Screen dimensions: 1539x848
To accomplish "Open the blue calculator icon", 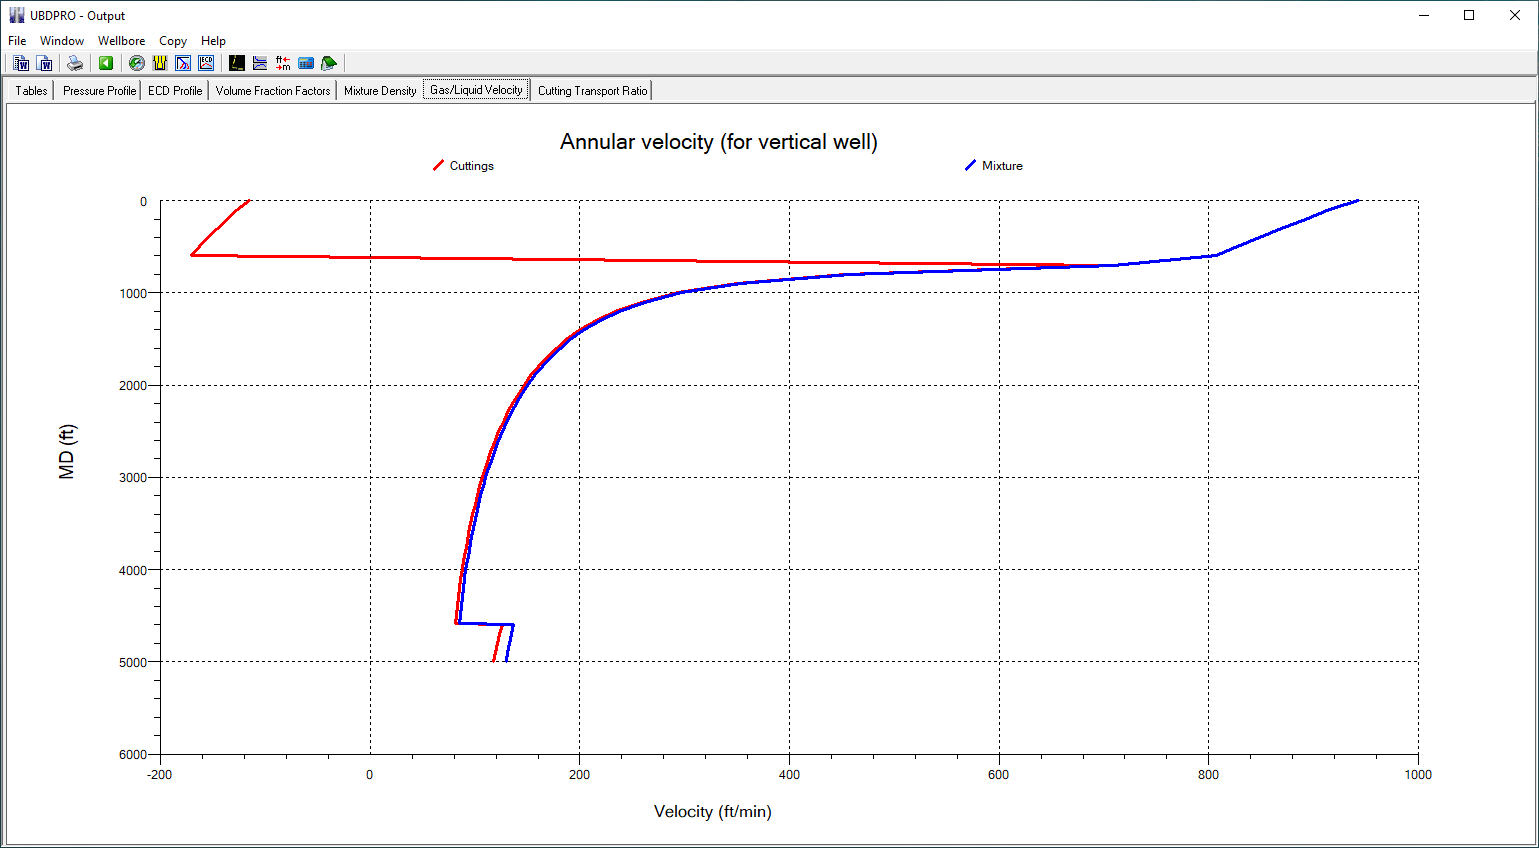I will pos(306,63).
